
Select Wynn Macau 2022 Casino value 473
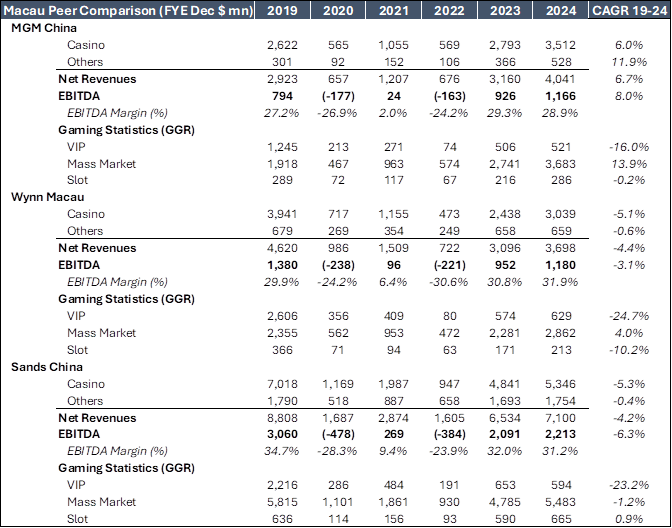click(449, 214)
